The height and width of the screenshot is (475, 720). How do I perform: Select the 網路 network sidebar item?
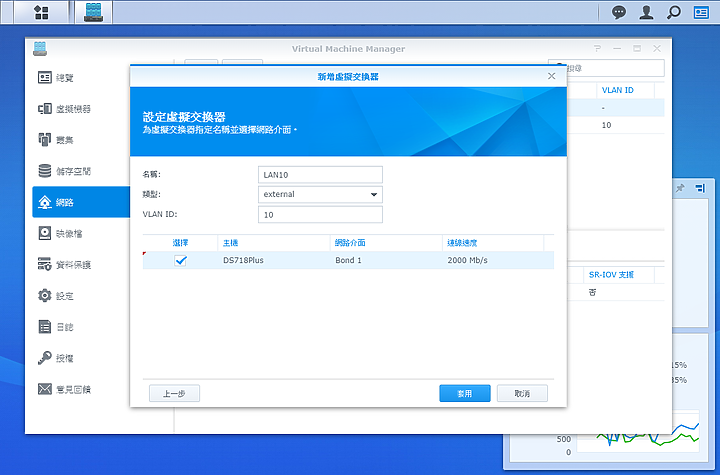click(81, 202)
